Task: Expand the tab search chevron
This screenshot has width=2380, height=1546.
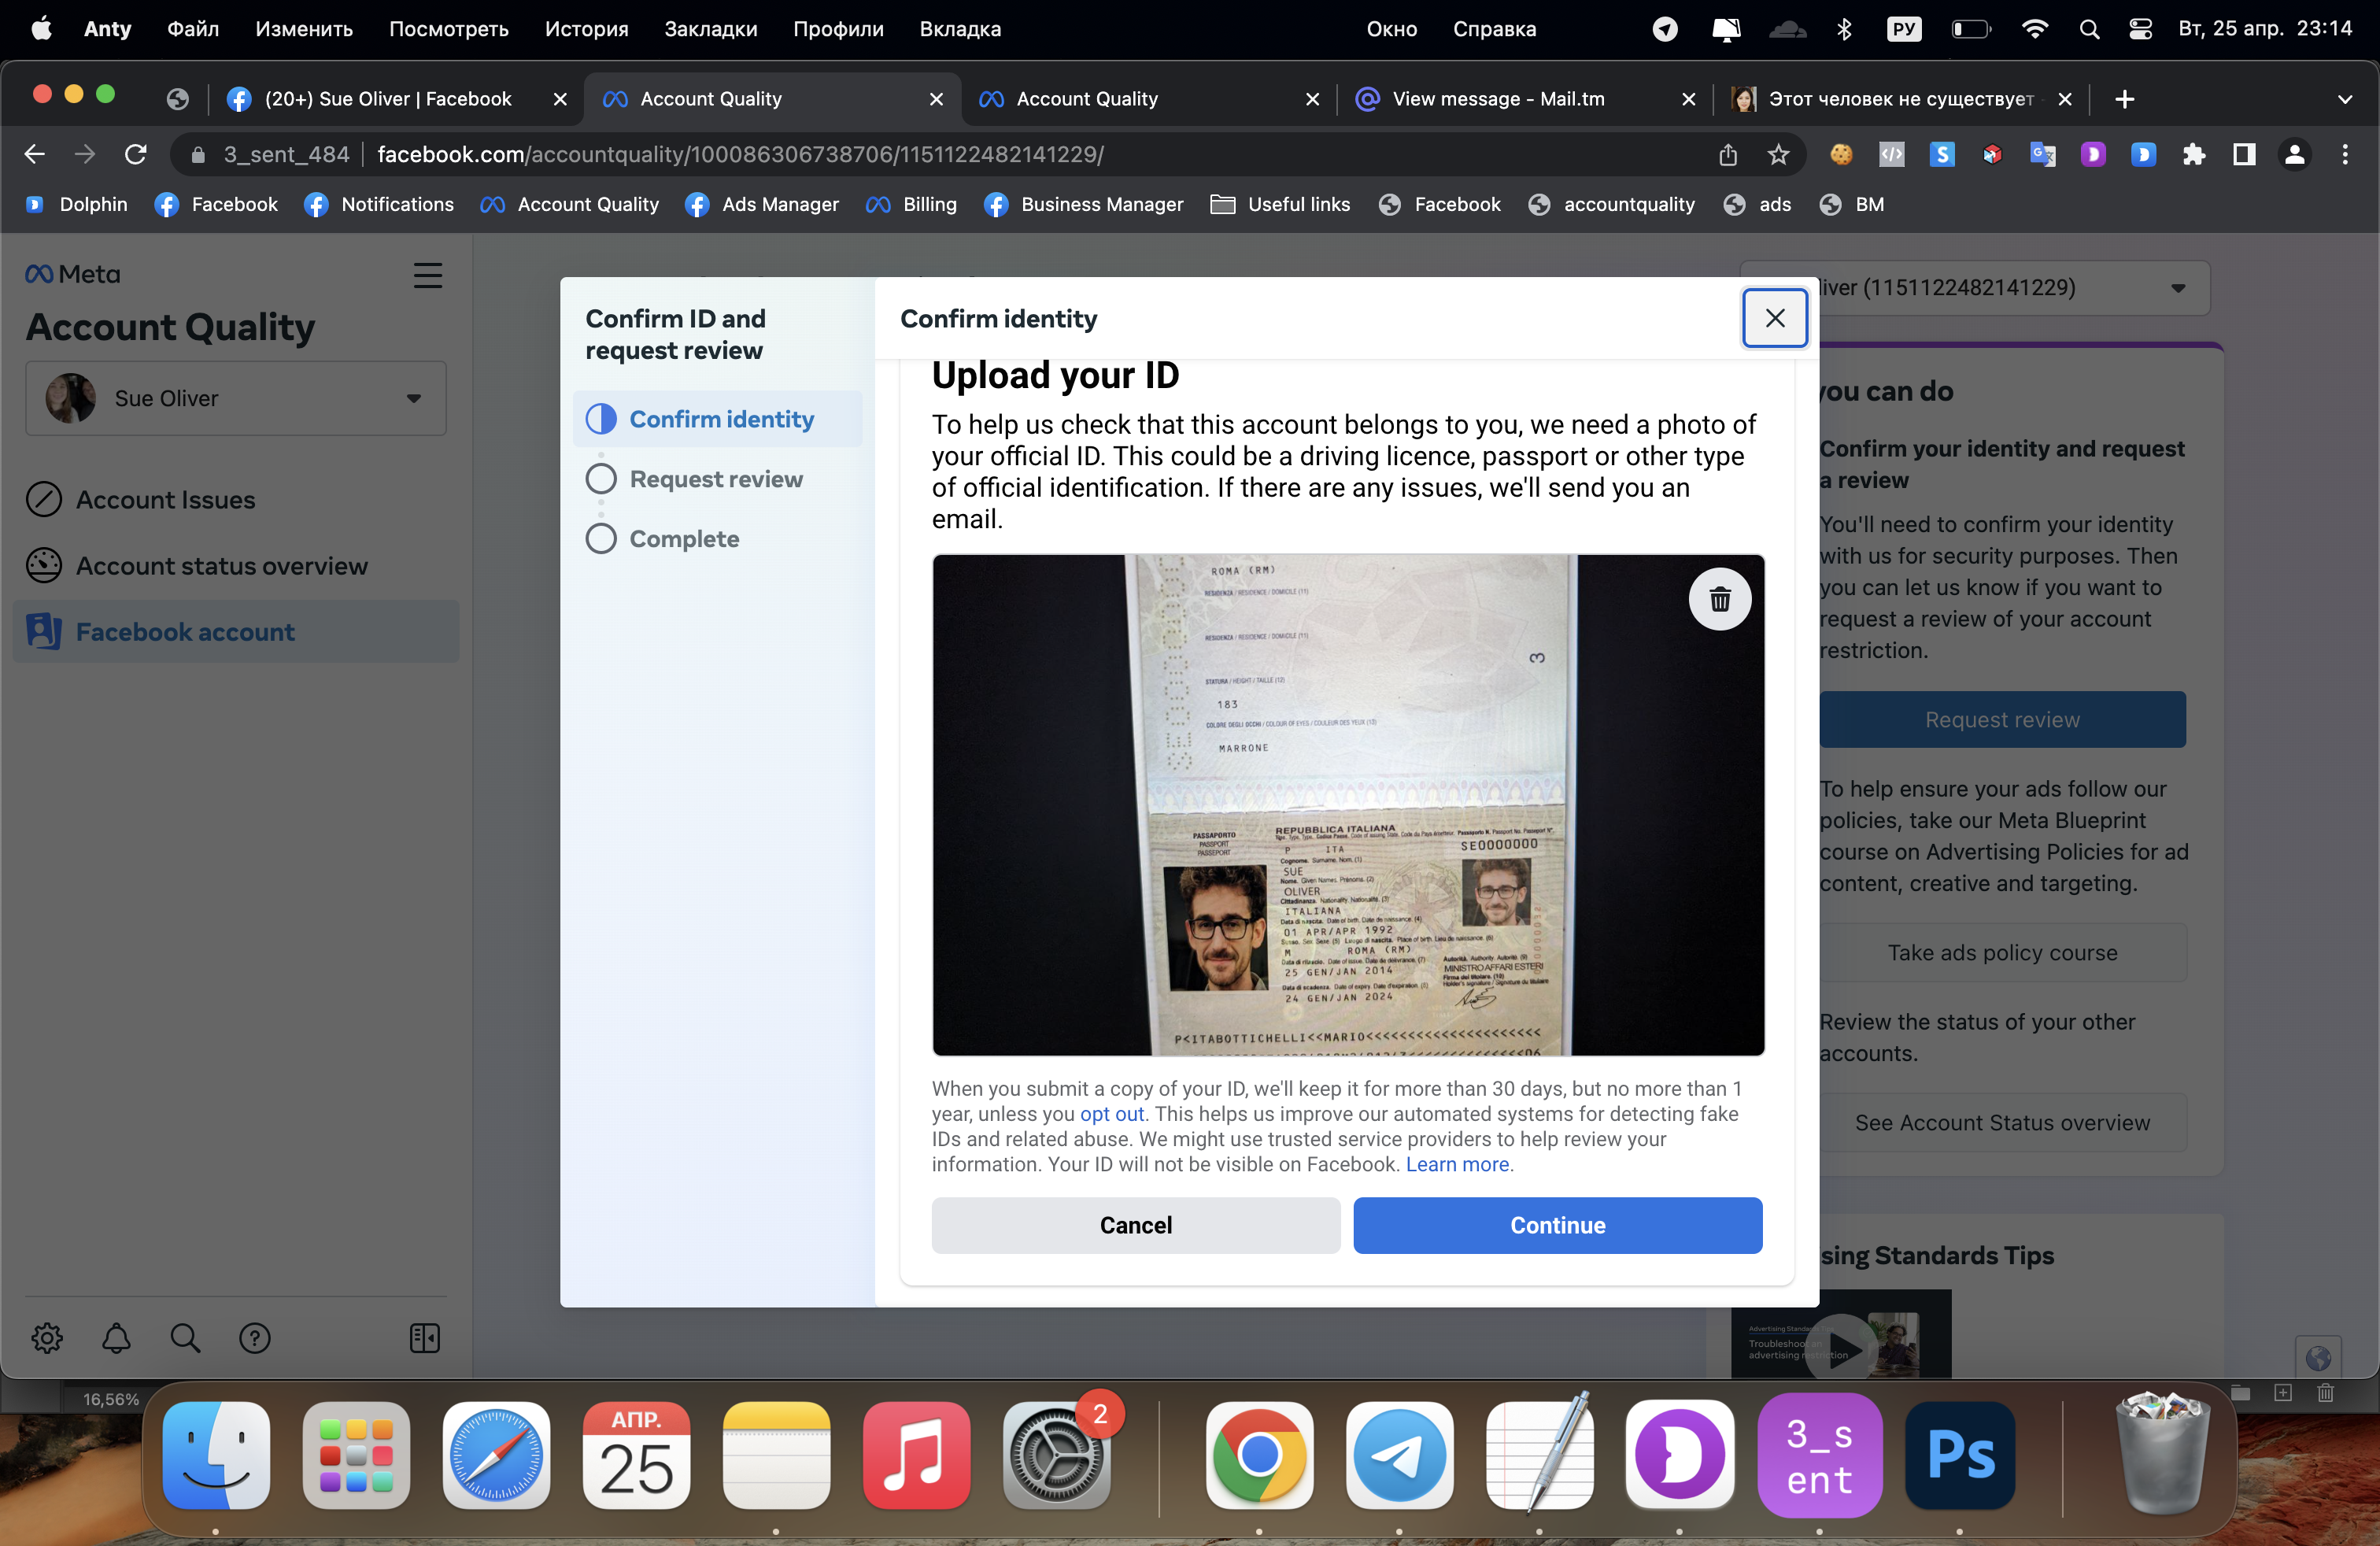Action: click(x=2344, y=99)
